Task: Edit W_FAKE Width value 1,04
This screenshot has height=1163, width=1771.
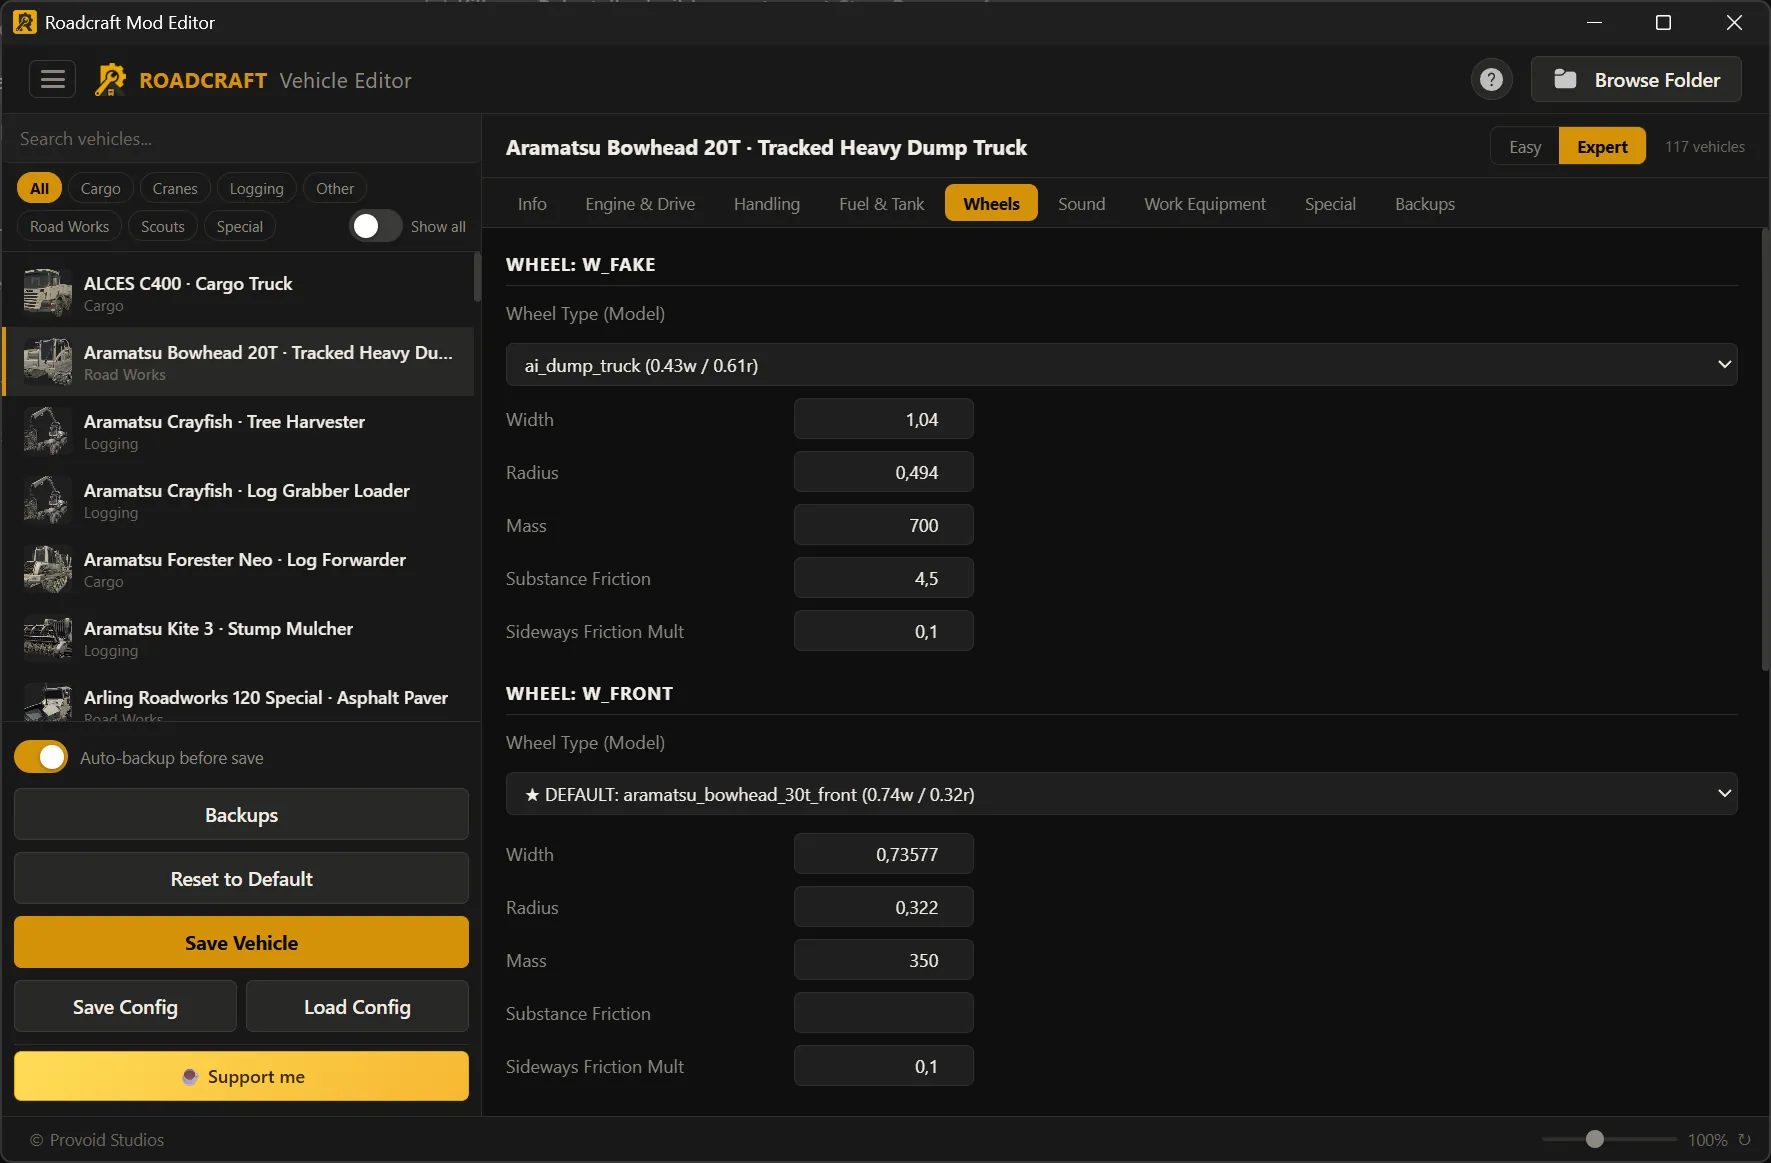Action: coord(883,419)
